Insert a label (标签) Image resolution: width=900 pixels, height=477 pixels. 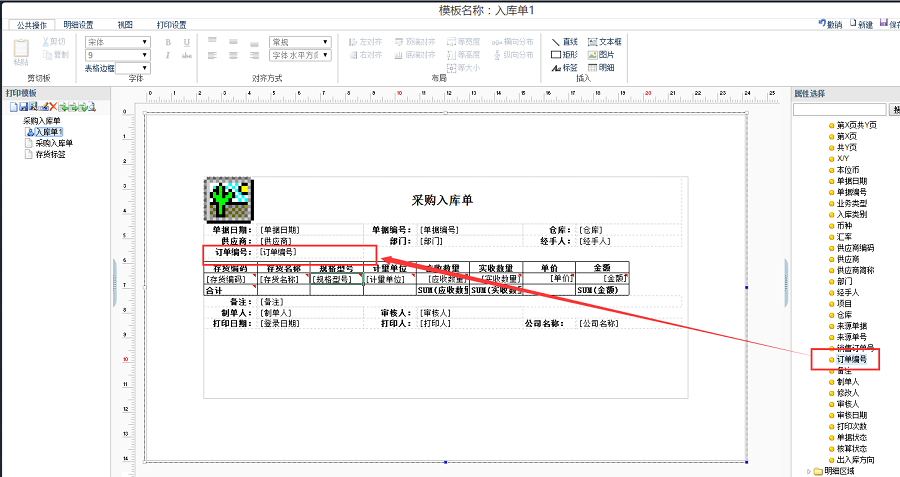tap(564, 68)
